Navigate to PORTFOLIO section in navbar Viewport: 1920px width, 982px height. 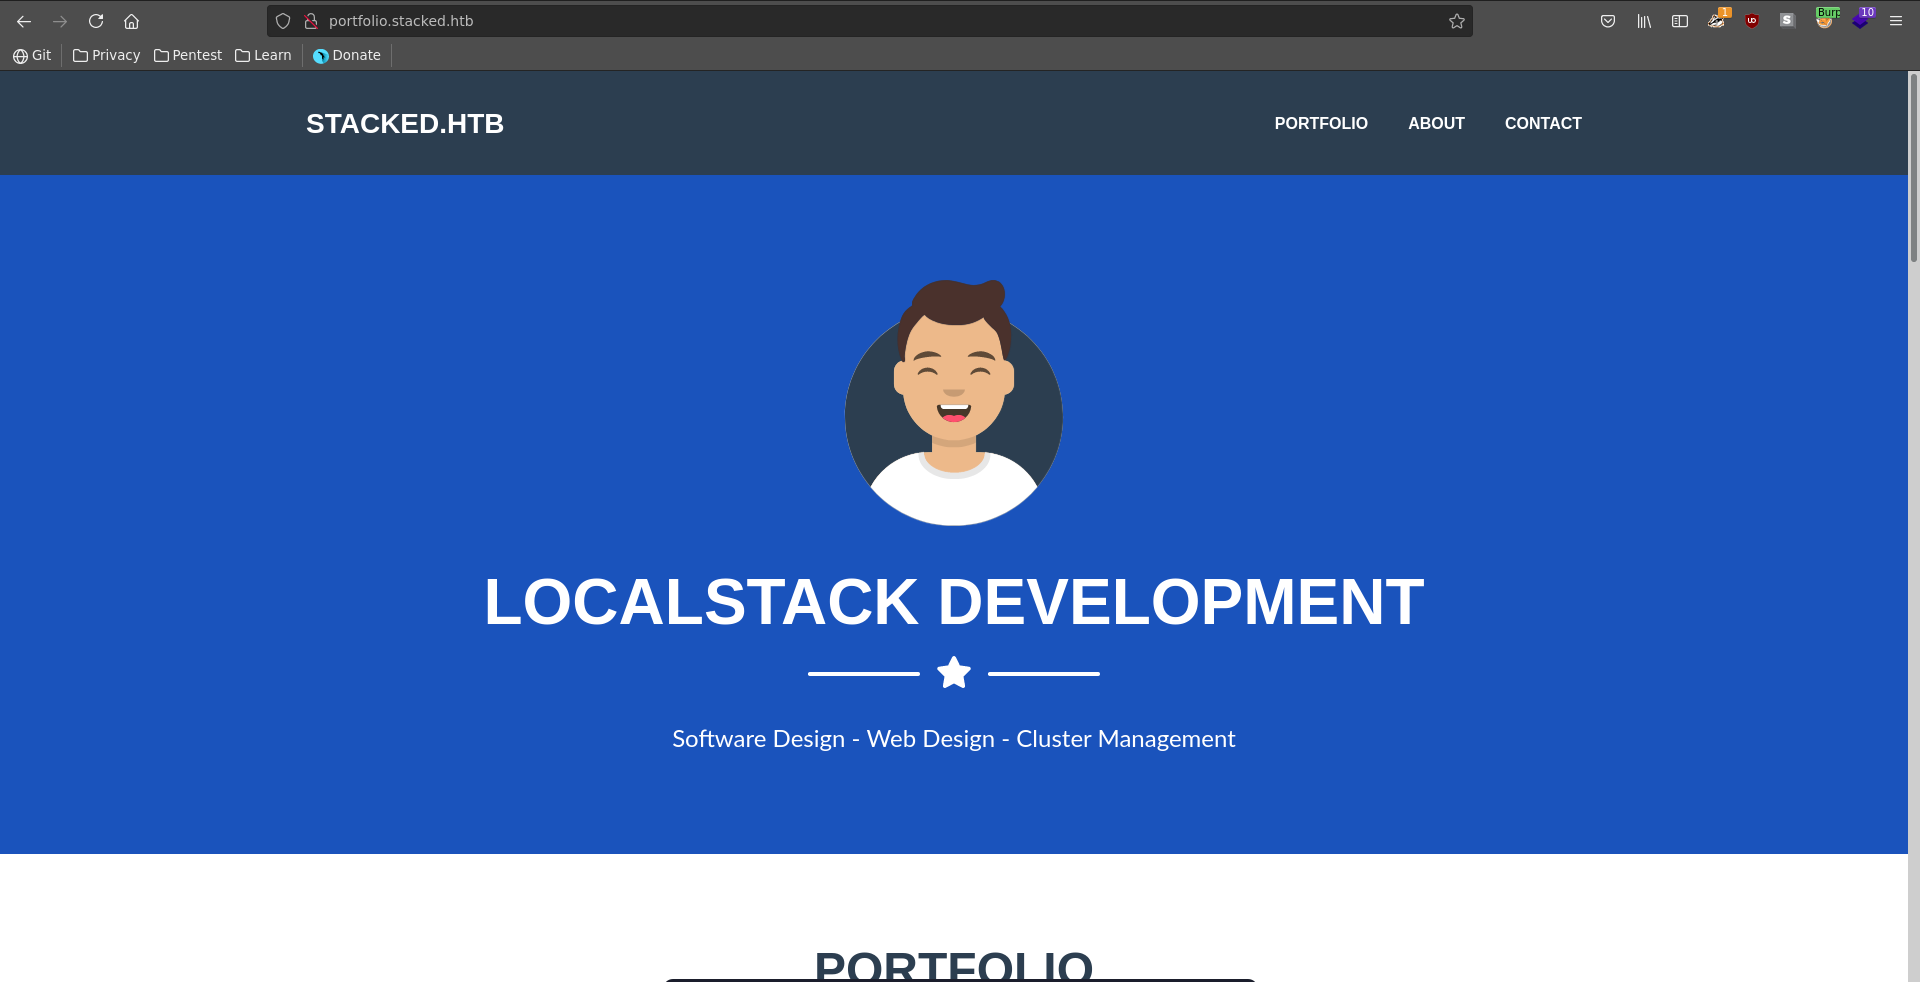pyautogui.click(x=1320, y=123)
